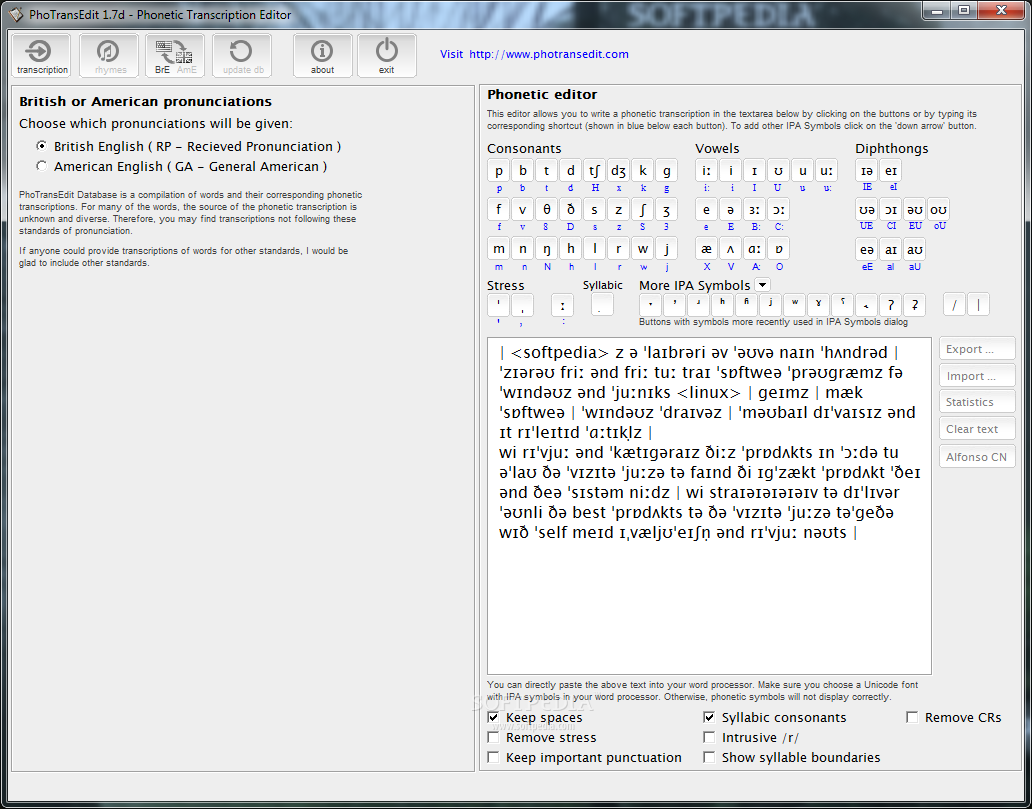The image size is (1032, 809).
Task: Switch BrE/AmE pronunciation toolbar icon
Action: pos(175,56)
